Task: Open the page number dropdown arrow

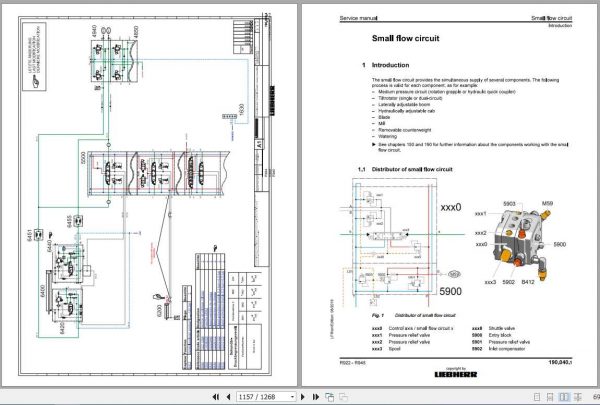Action: (x=292, y=397)
